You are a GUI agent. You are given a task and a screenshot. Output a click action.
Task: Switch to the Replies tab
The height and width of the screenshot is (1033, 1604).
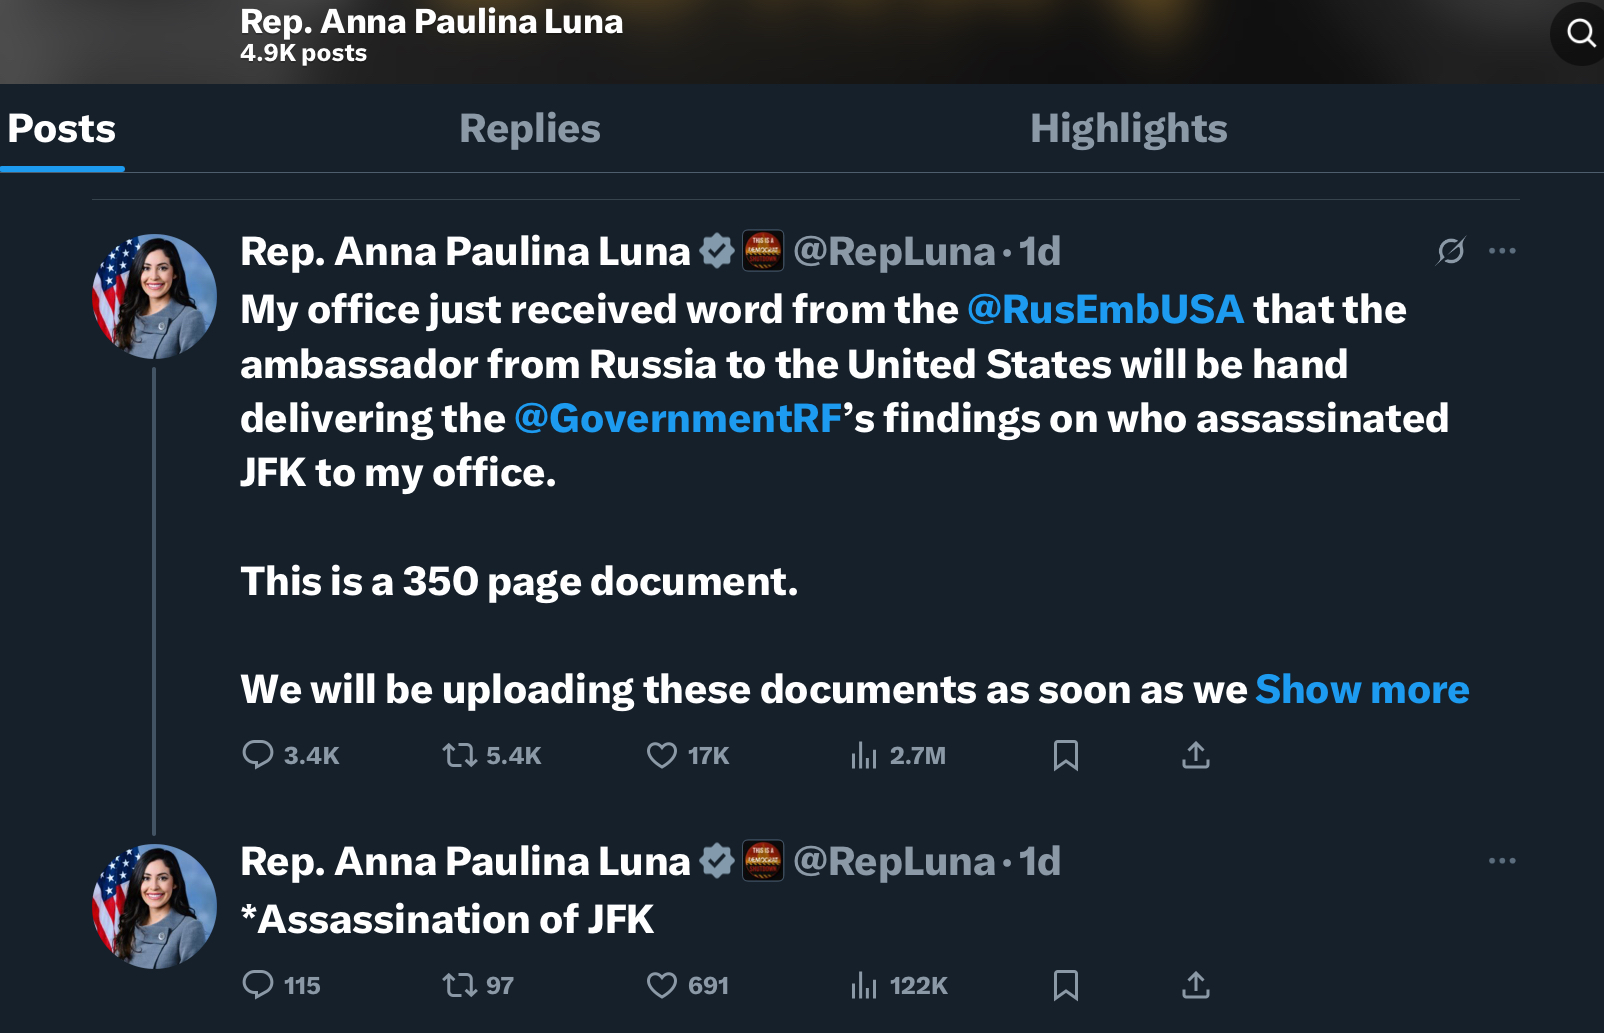click(530, 129)
